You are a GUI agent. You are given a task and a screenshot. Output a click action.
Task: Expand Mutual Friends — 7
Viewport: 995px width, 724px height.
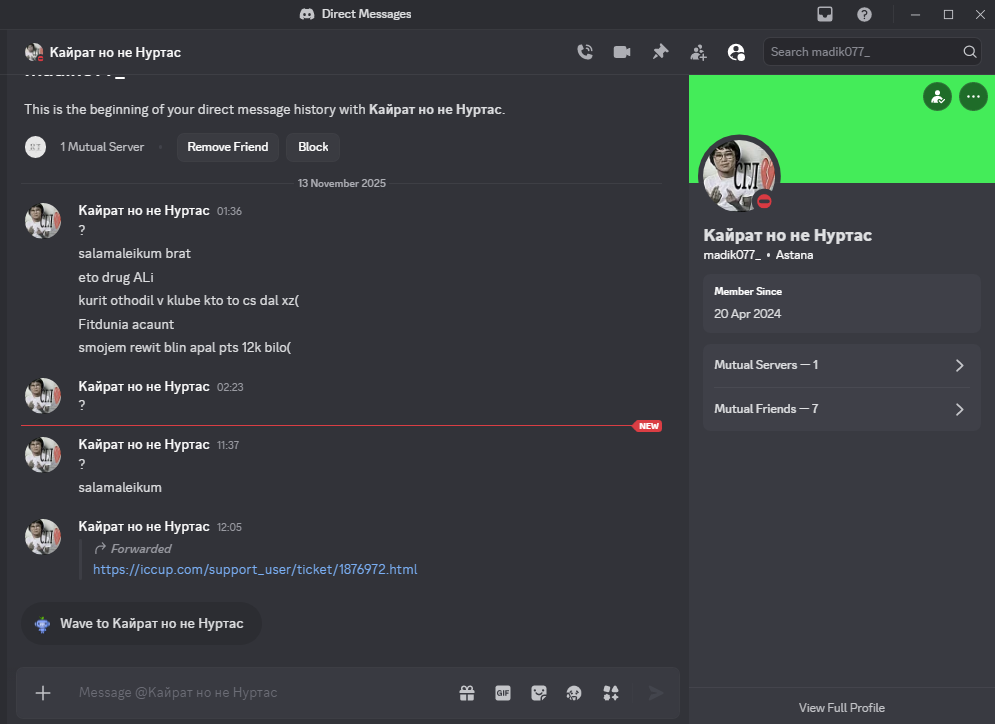point(841,409)
